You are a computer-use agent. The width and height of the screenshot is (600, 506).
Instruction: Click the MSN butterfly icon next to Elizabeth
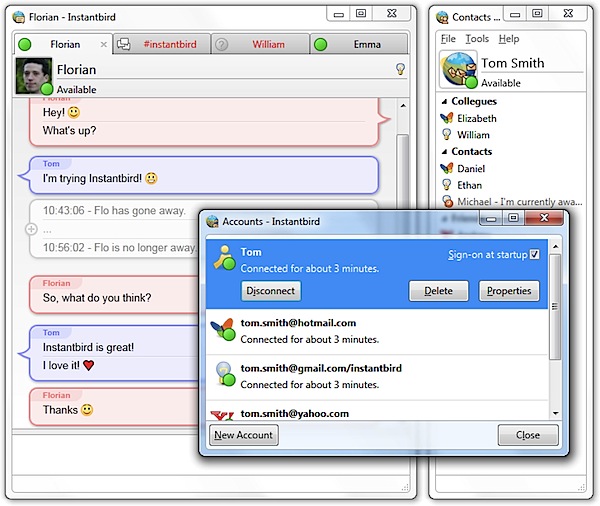tap(447, 118)
